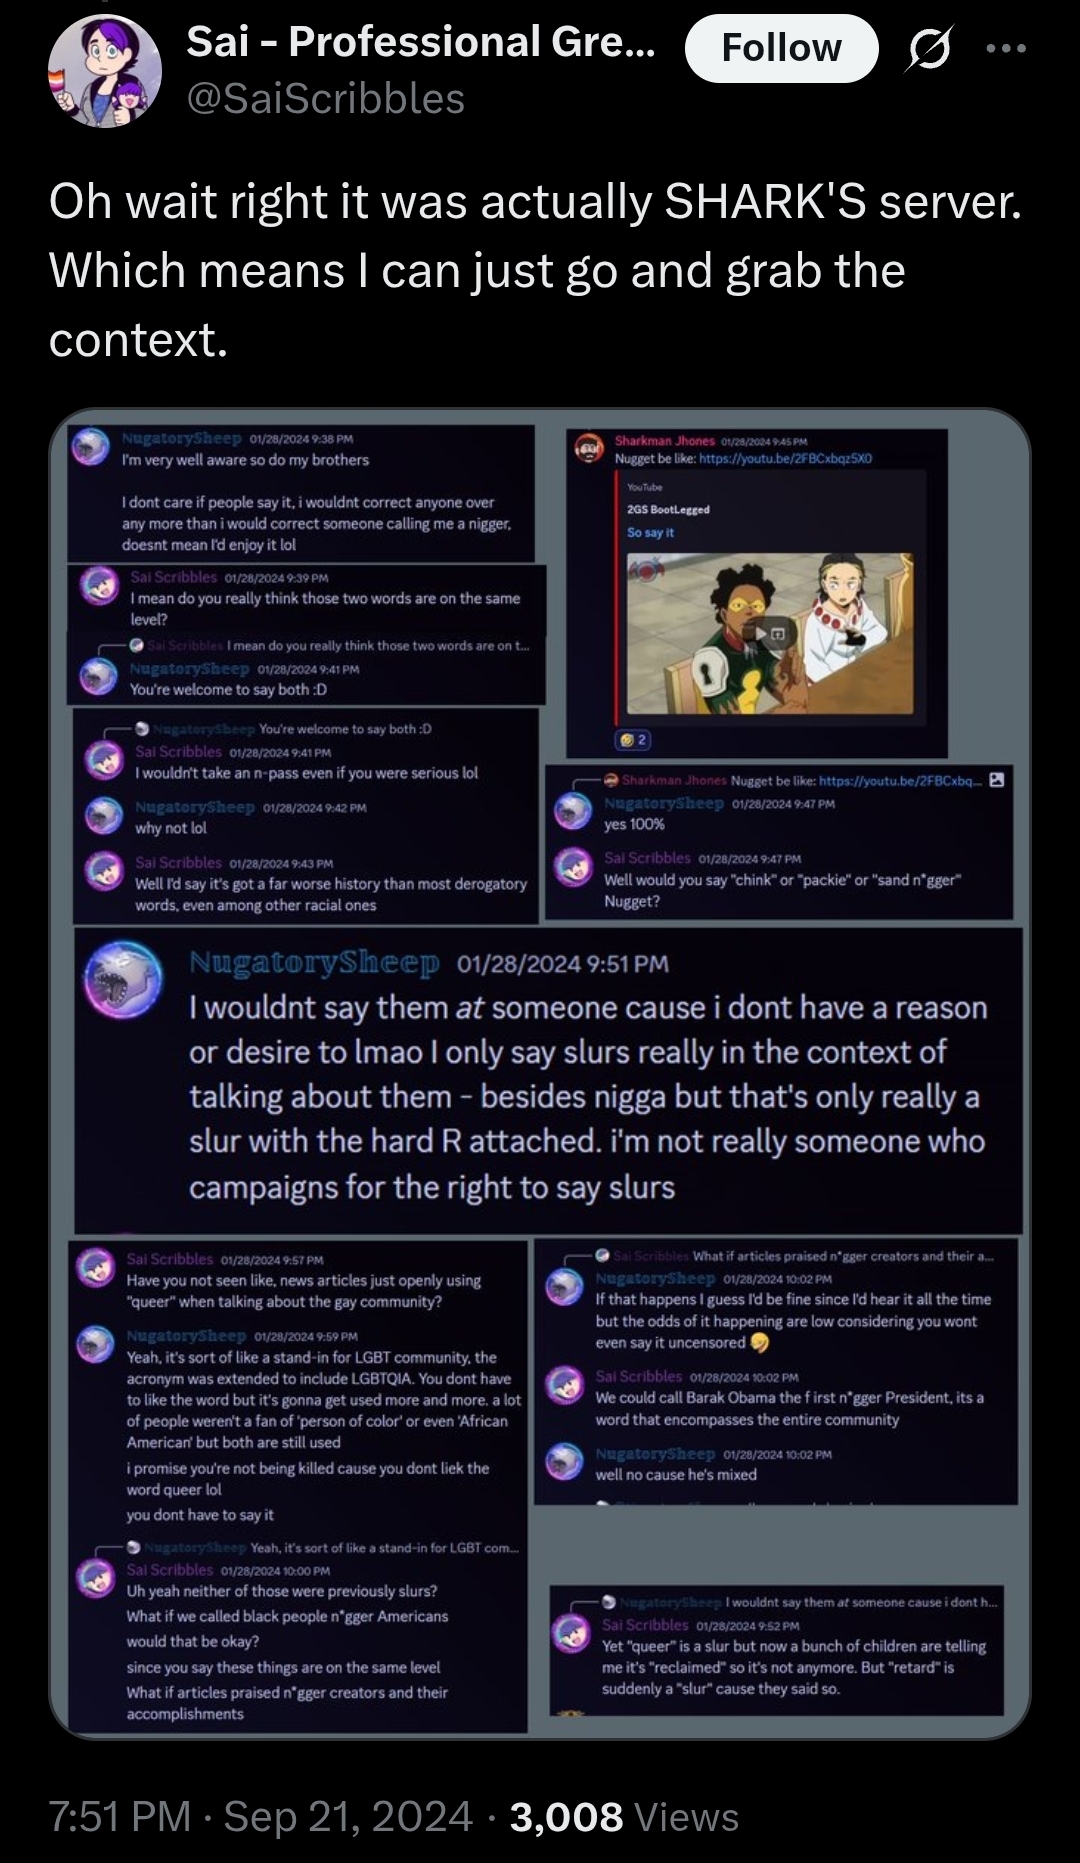Click the display name Sai - Professional Gre...
The image size is (1080, 1863).
click(421, 42)
